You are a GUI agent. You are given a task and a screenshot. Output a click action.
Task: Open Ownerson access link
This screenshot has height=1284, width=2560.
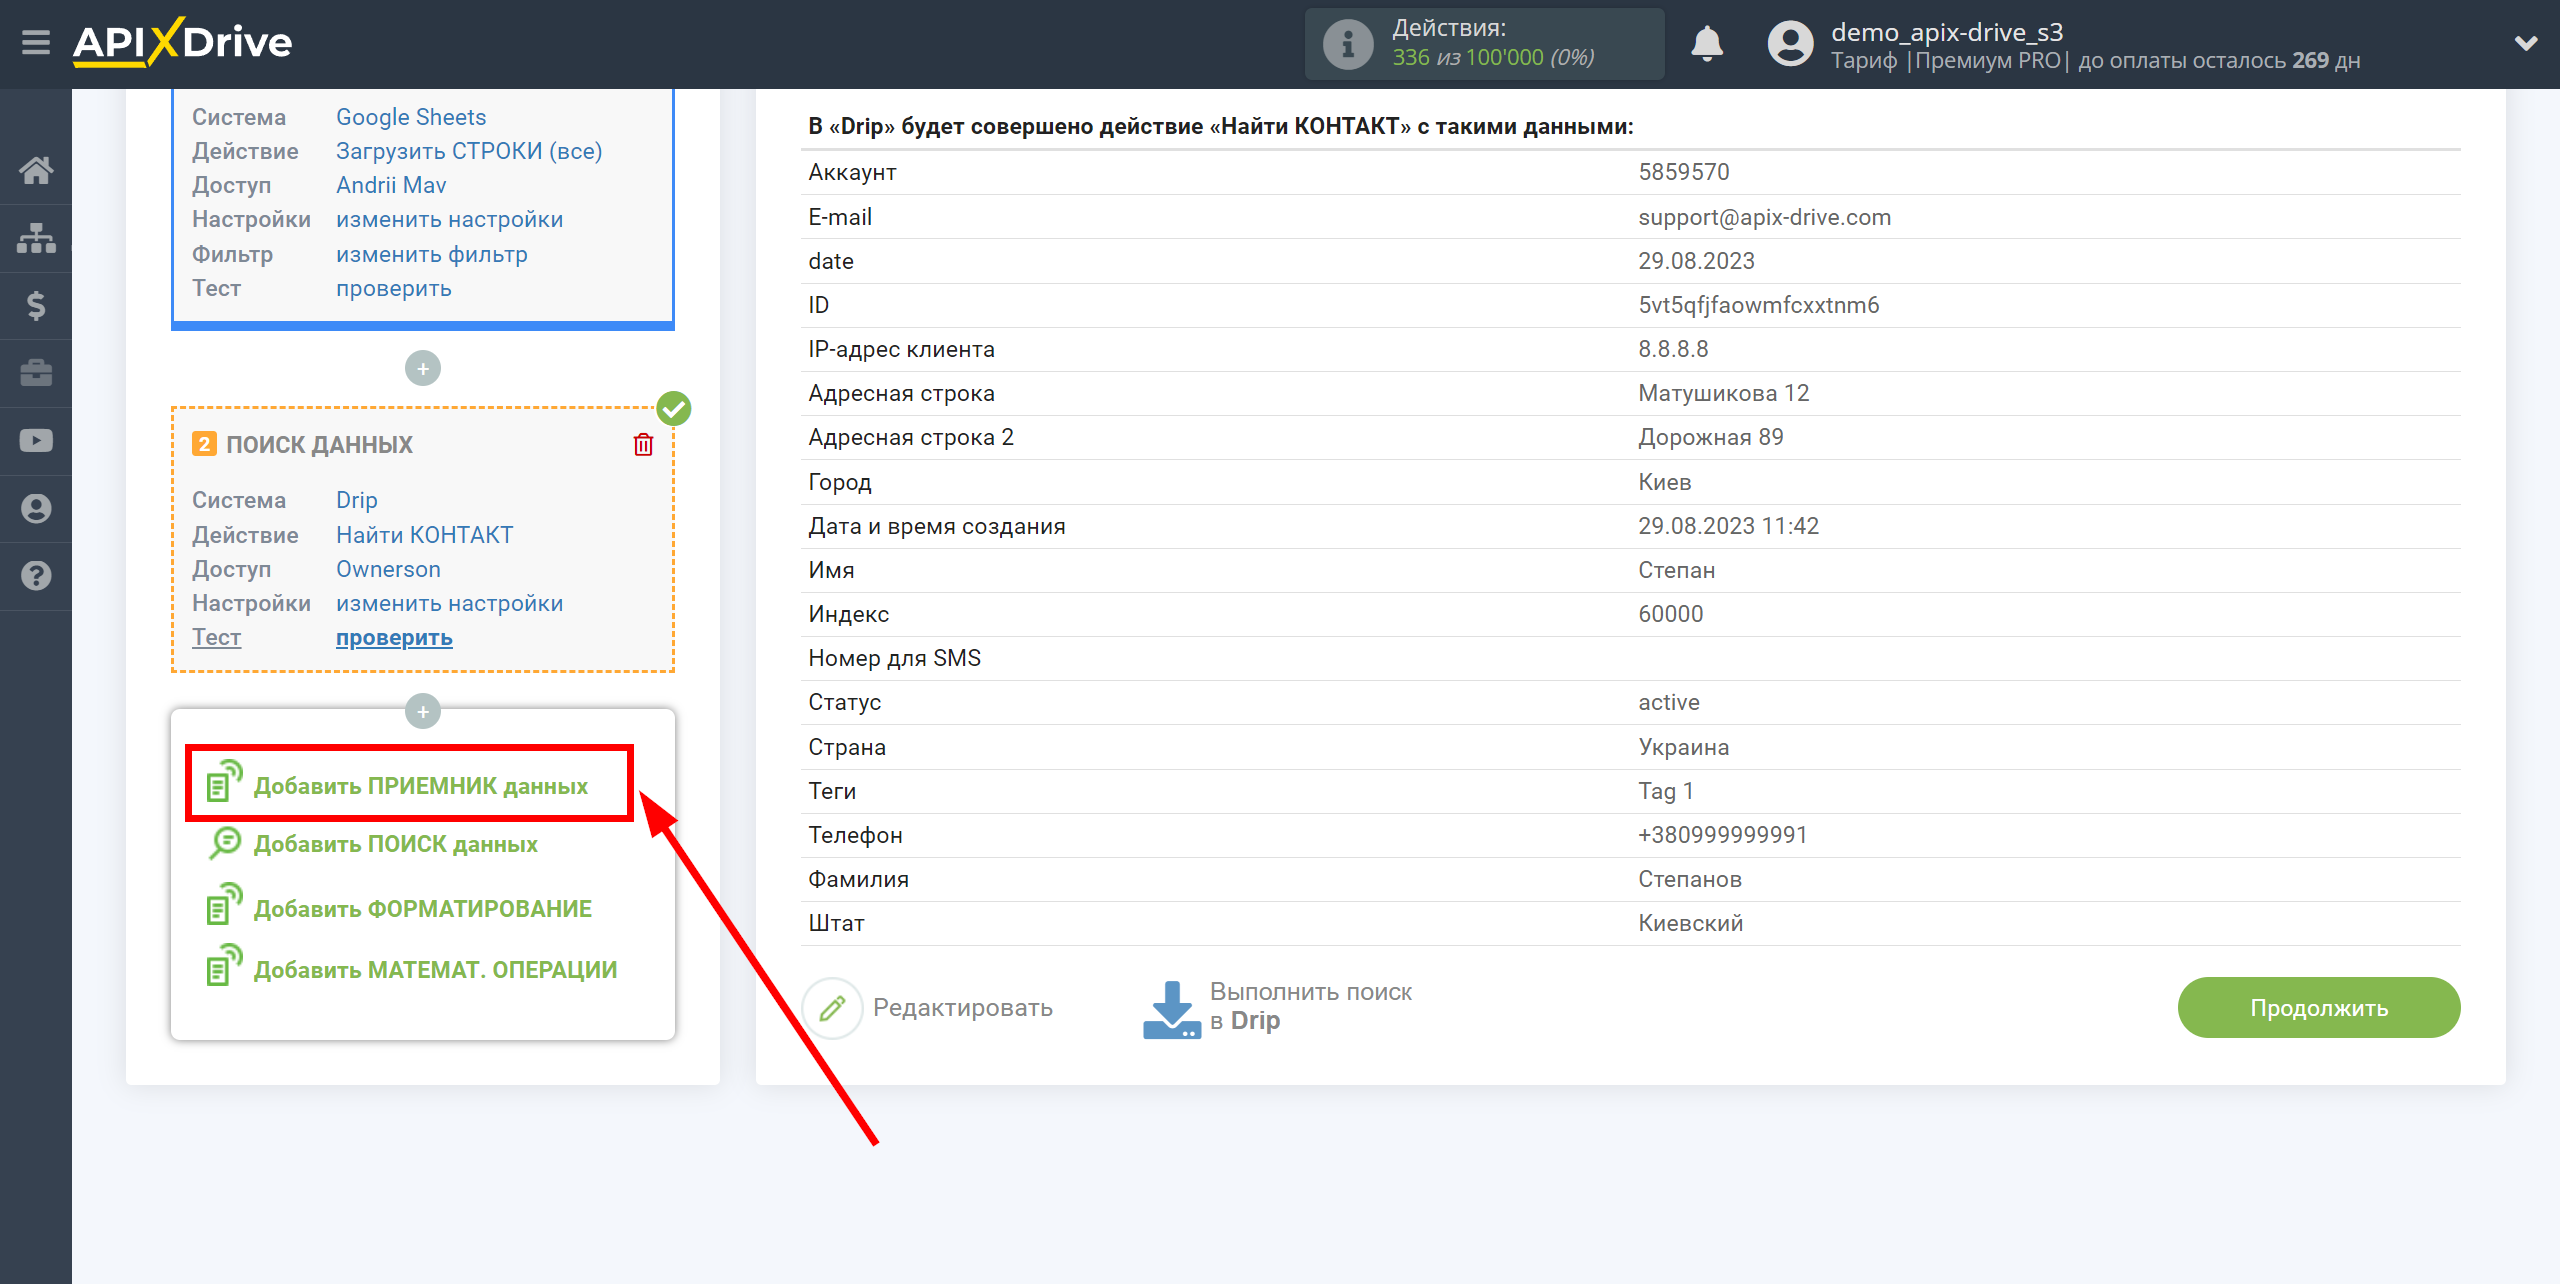388,569
